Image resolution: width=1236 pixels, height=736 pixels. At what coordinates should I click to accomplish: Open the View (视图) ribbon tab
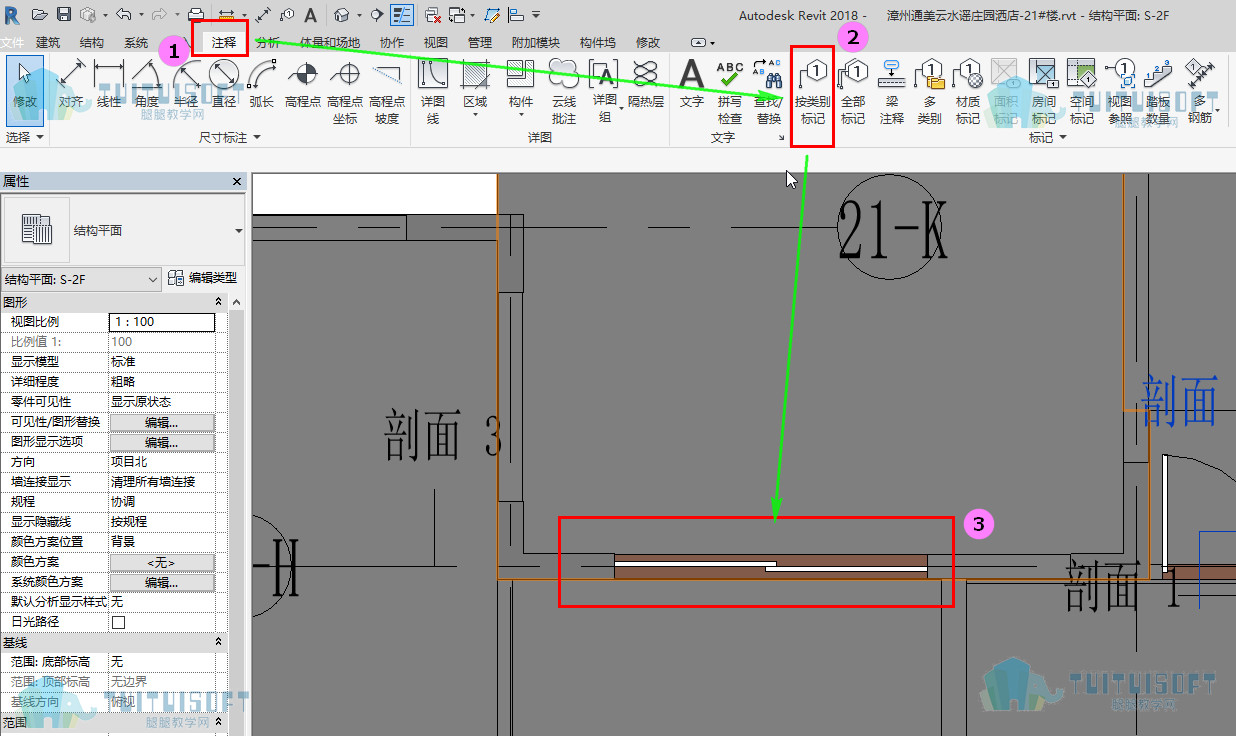435,43
